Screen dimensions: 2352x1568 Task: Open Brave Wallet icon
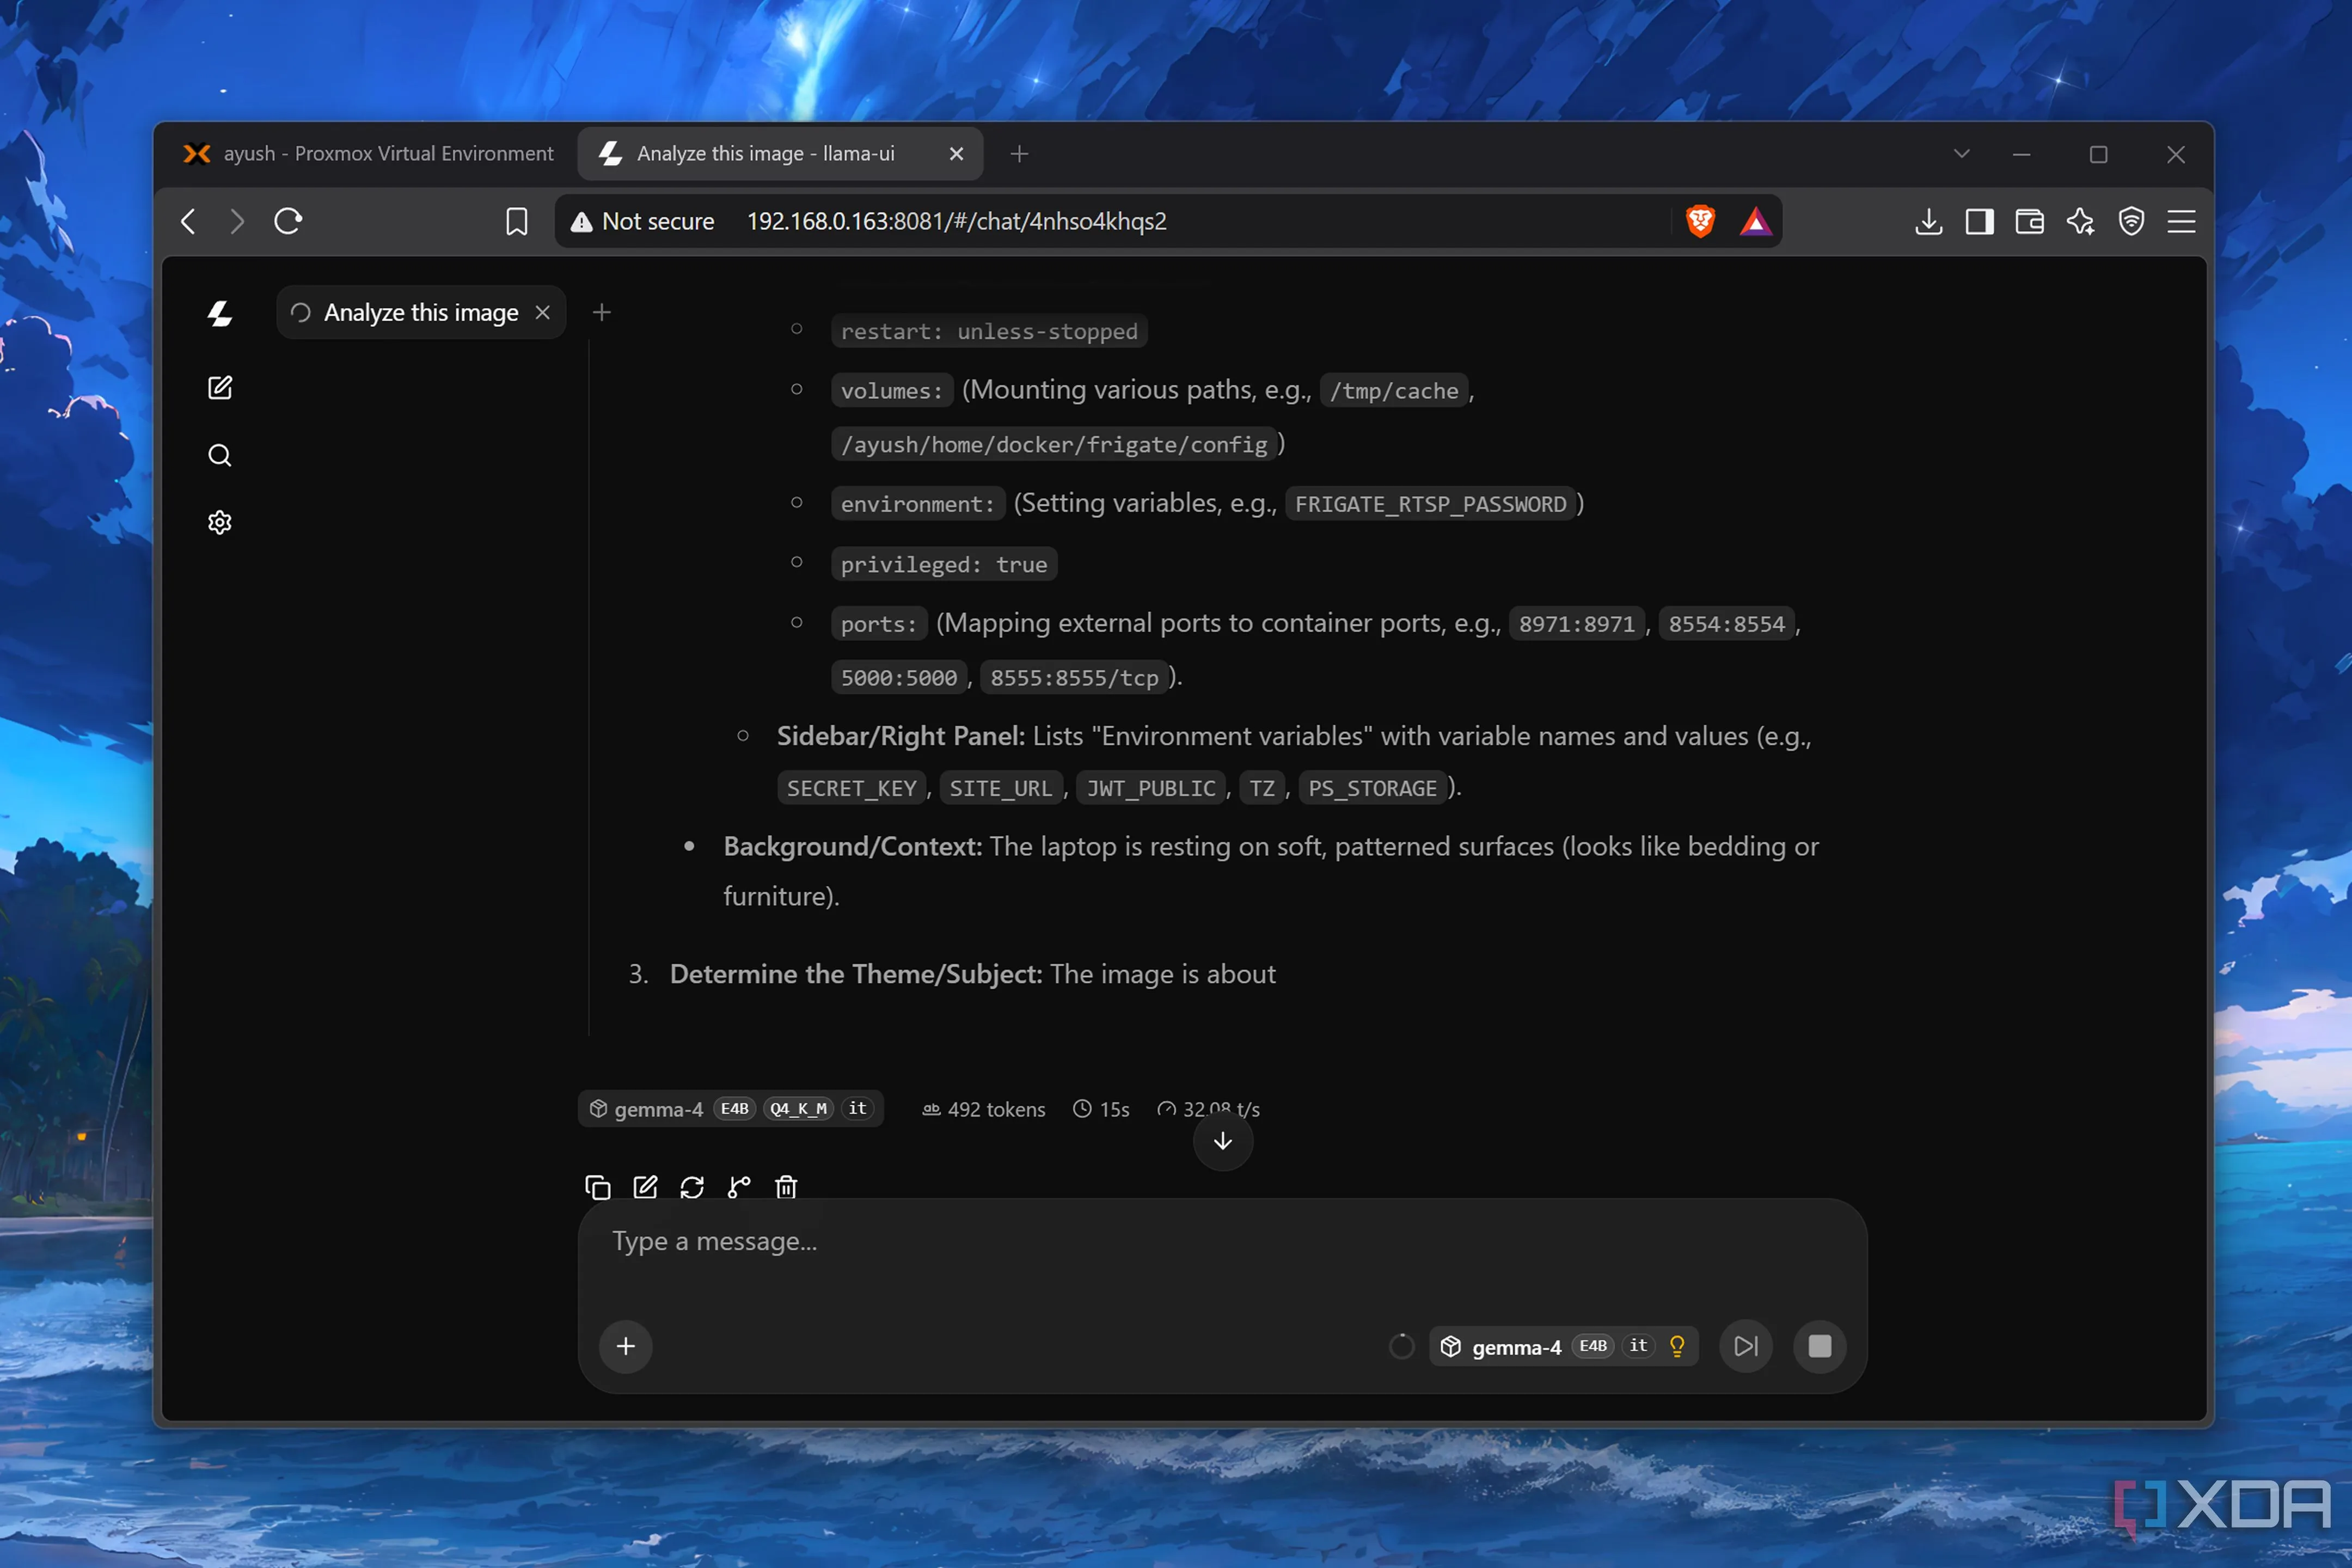click(x=2029, y=221)
